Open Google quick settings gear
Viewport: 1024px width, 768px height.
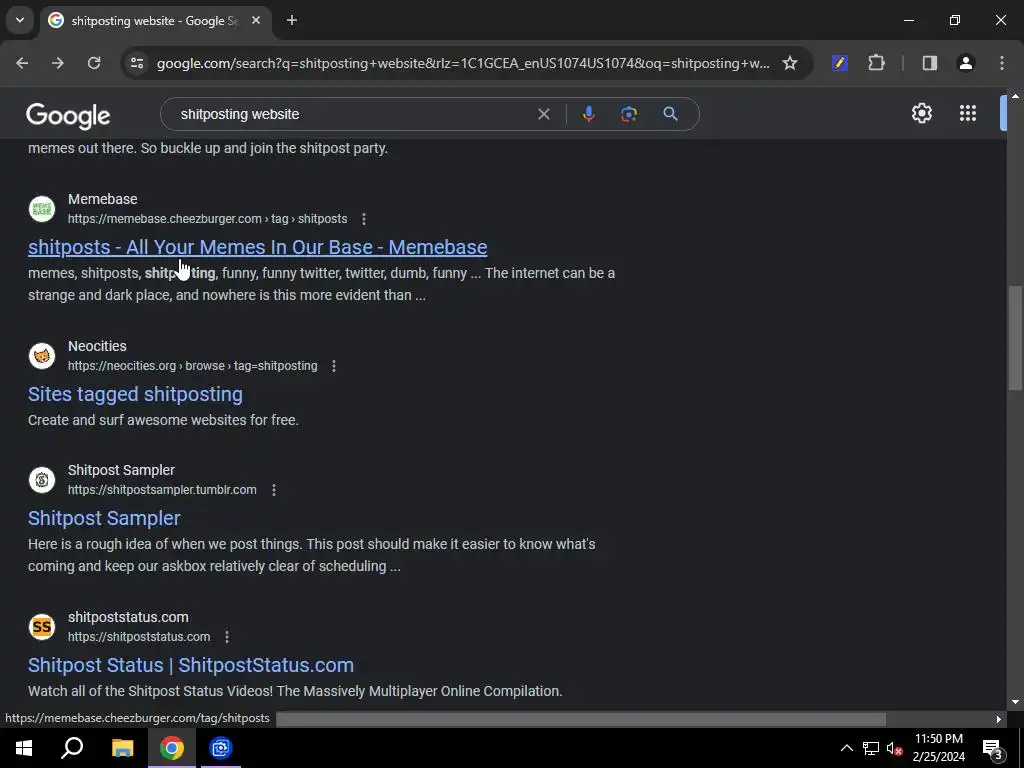(x=921, y=113)
